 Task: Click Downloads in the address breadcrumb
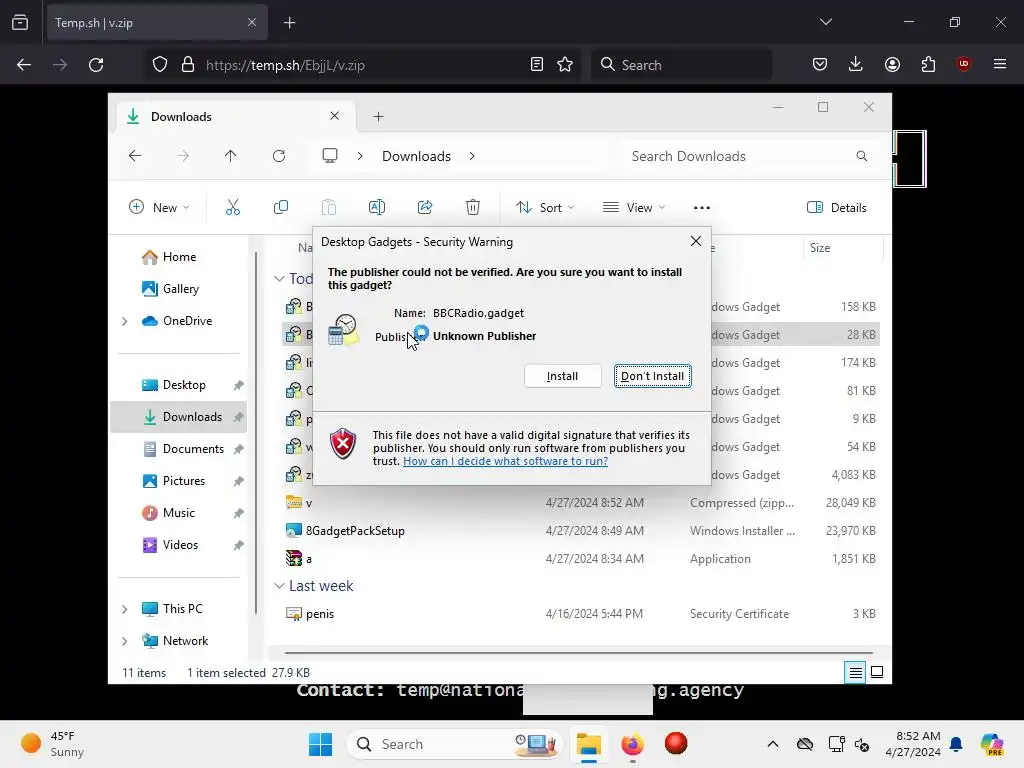(417, 156)
